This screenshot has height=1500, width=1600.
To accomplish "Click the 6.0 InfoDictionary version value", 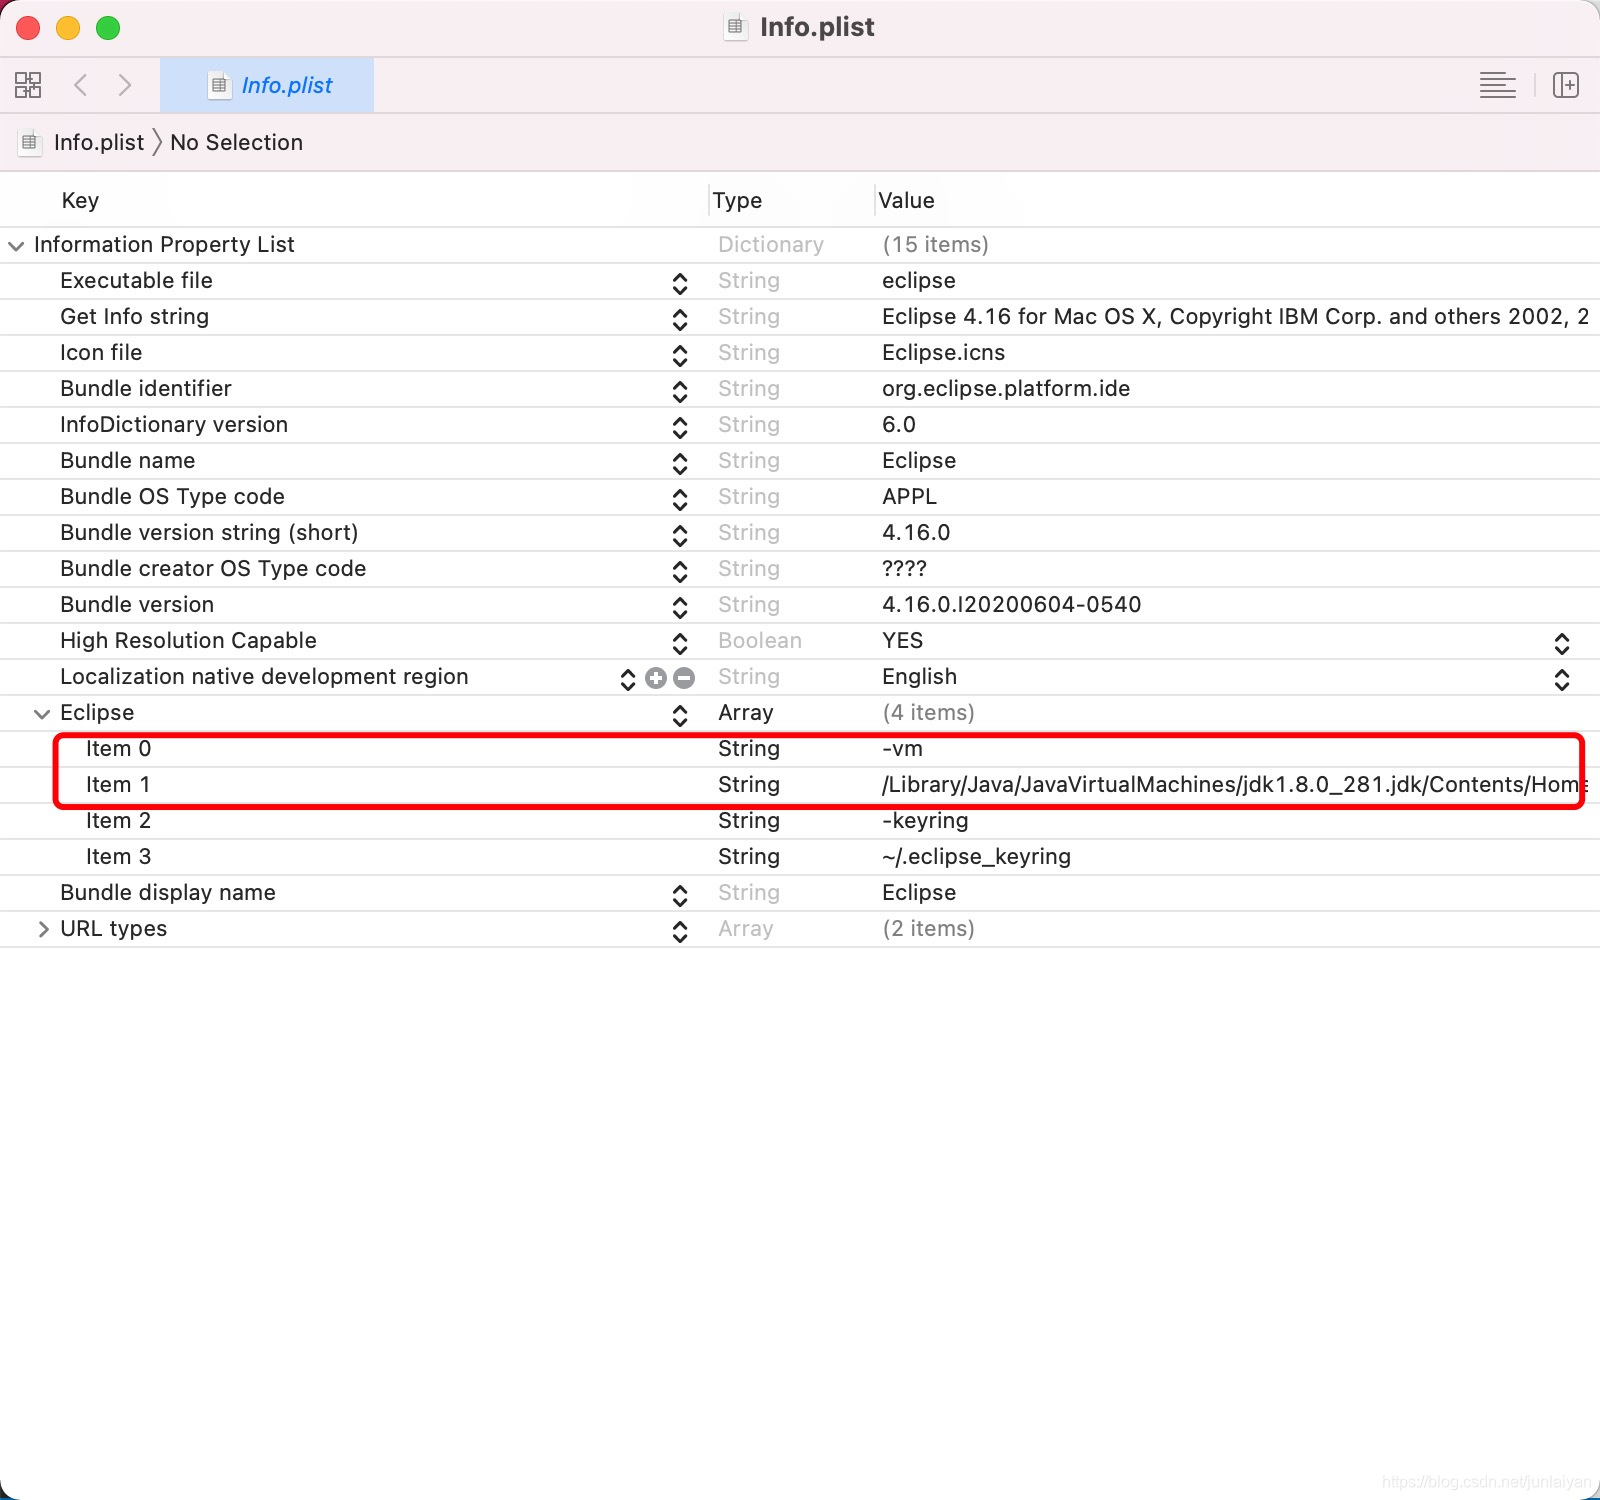I will [898, 425].
